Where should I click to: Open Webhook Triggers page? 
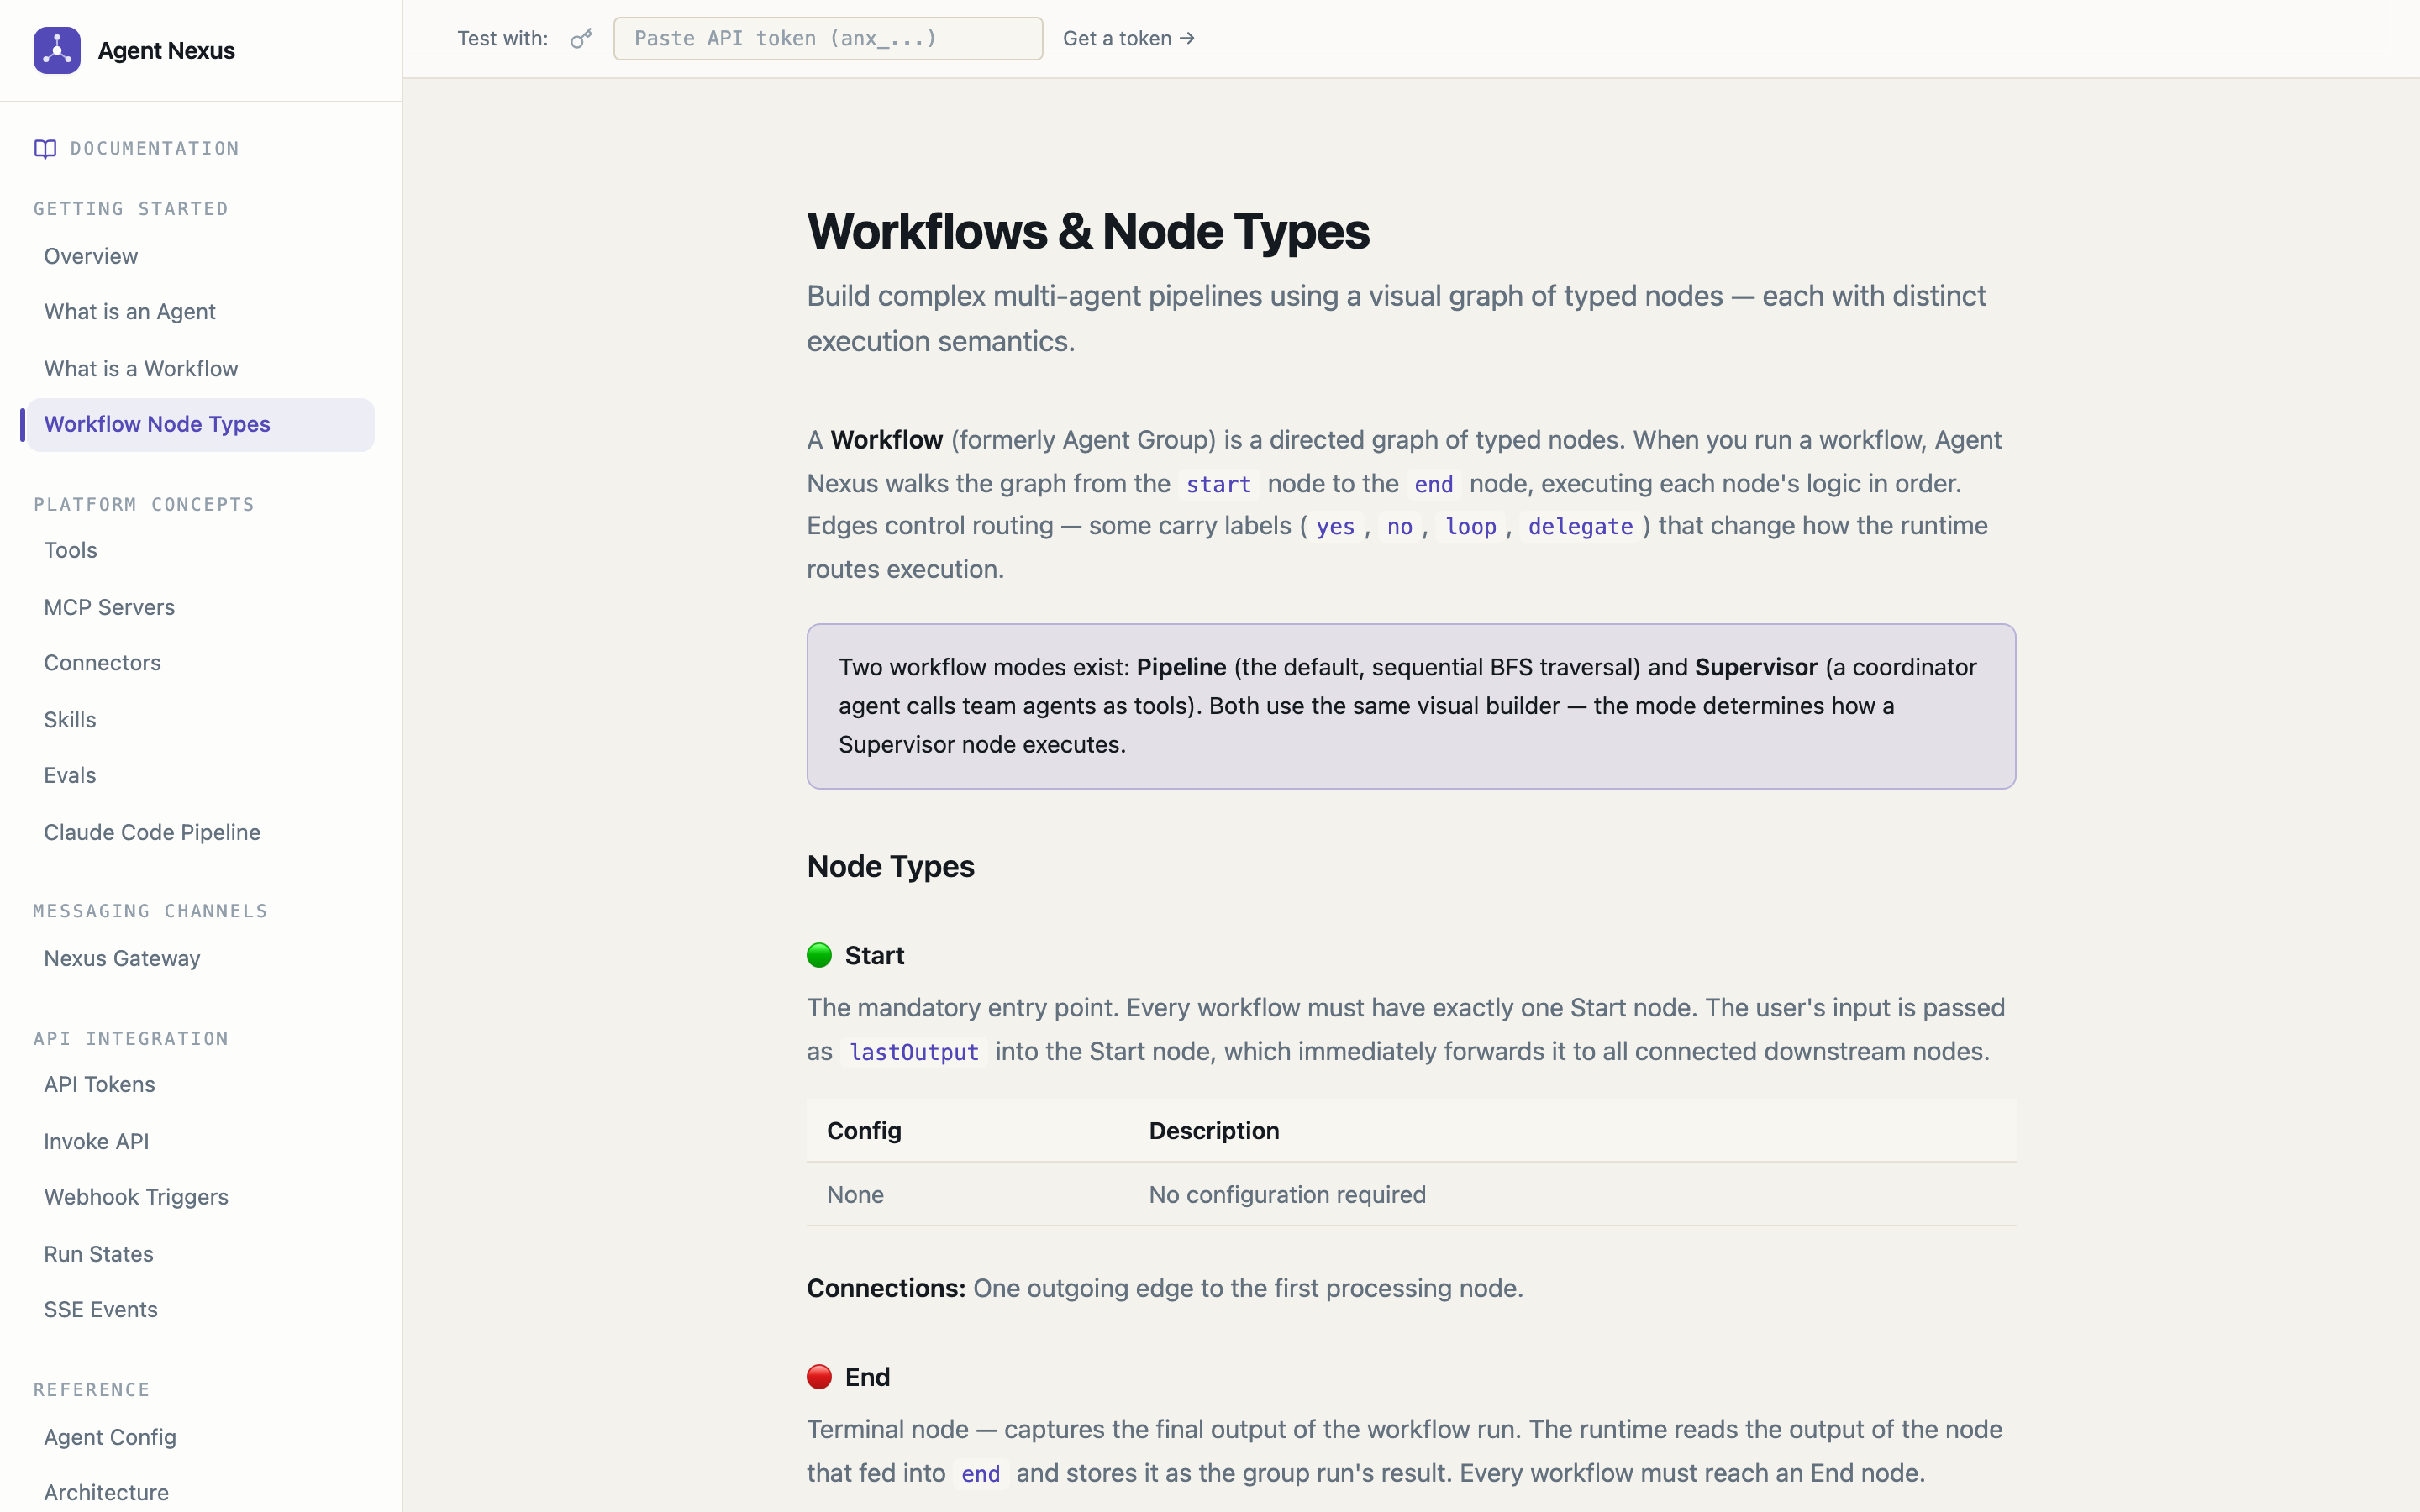coord(136,1197)
